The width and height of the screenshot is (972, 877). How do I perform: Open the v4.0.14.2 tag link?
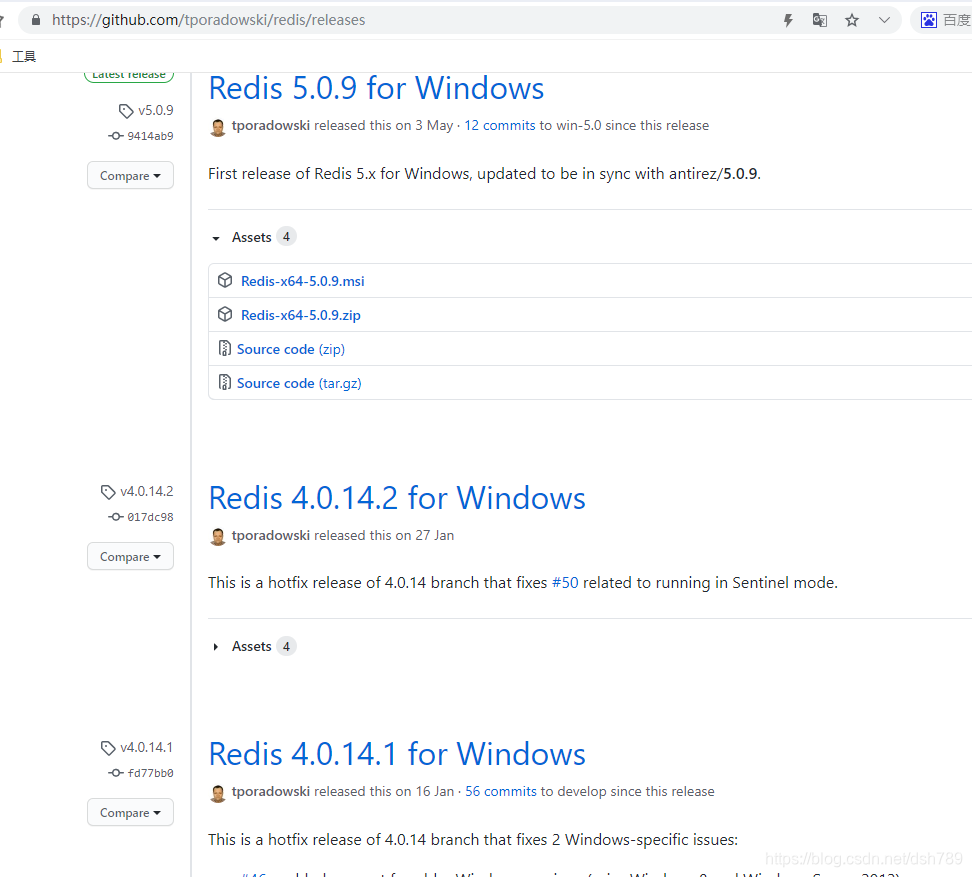(147, 491)
